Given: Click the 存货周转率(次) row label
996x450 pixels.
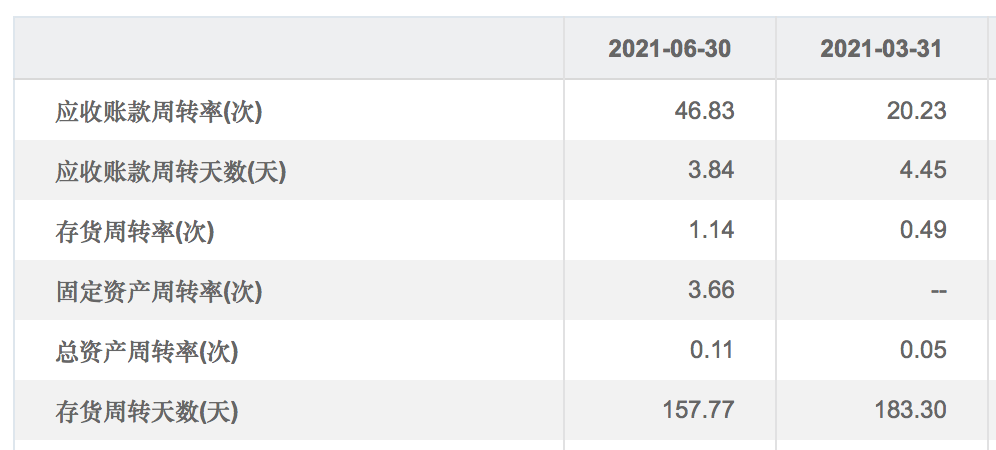Looking at the screenshot, I should 135,231.
